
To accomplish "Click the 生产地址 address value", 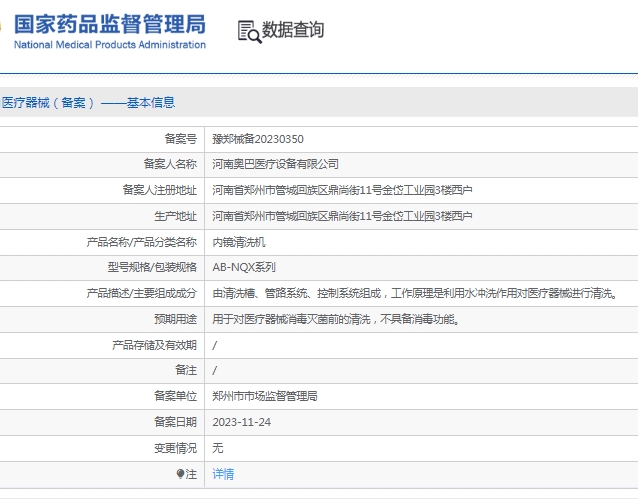I will click(x=342, y=216).
